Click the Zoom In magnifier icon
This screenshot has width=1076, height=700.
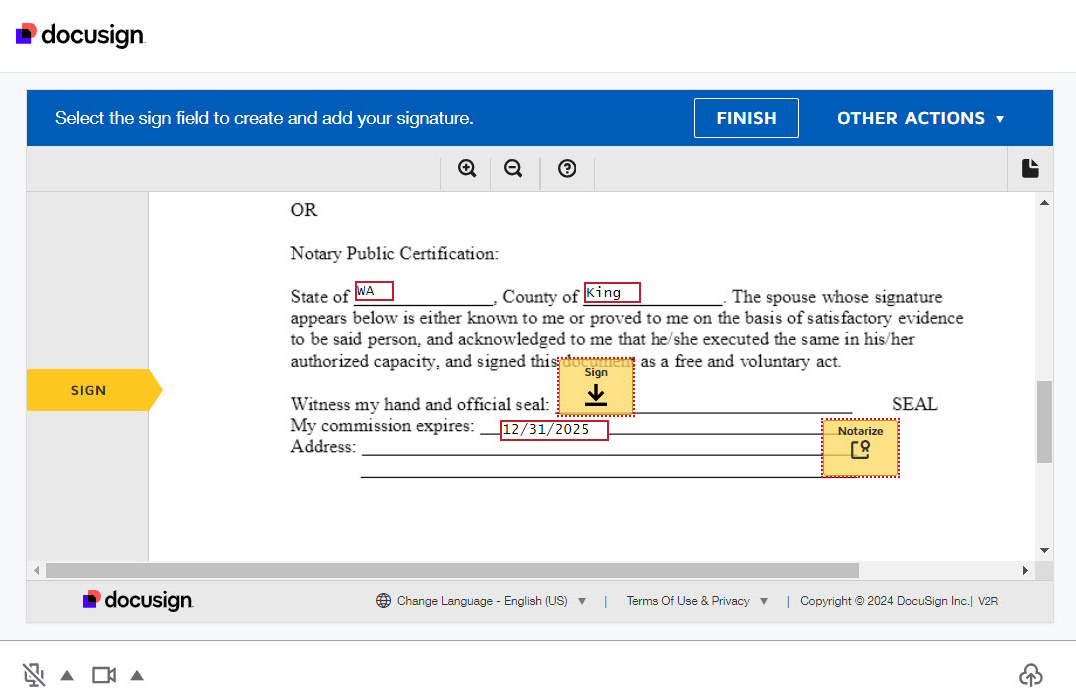point(465,168)
